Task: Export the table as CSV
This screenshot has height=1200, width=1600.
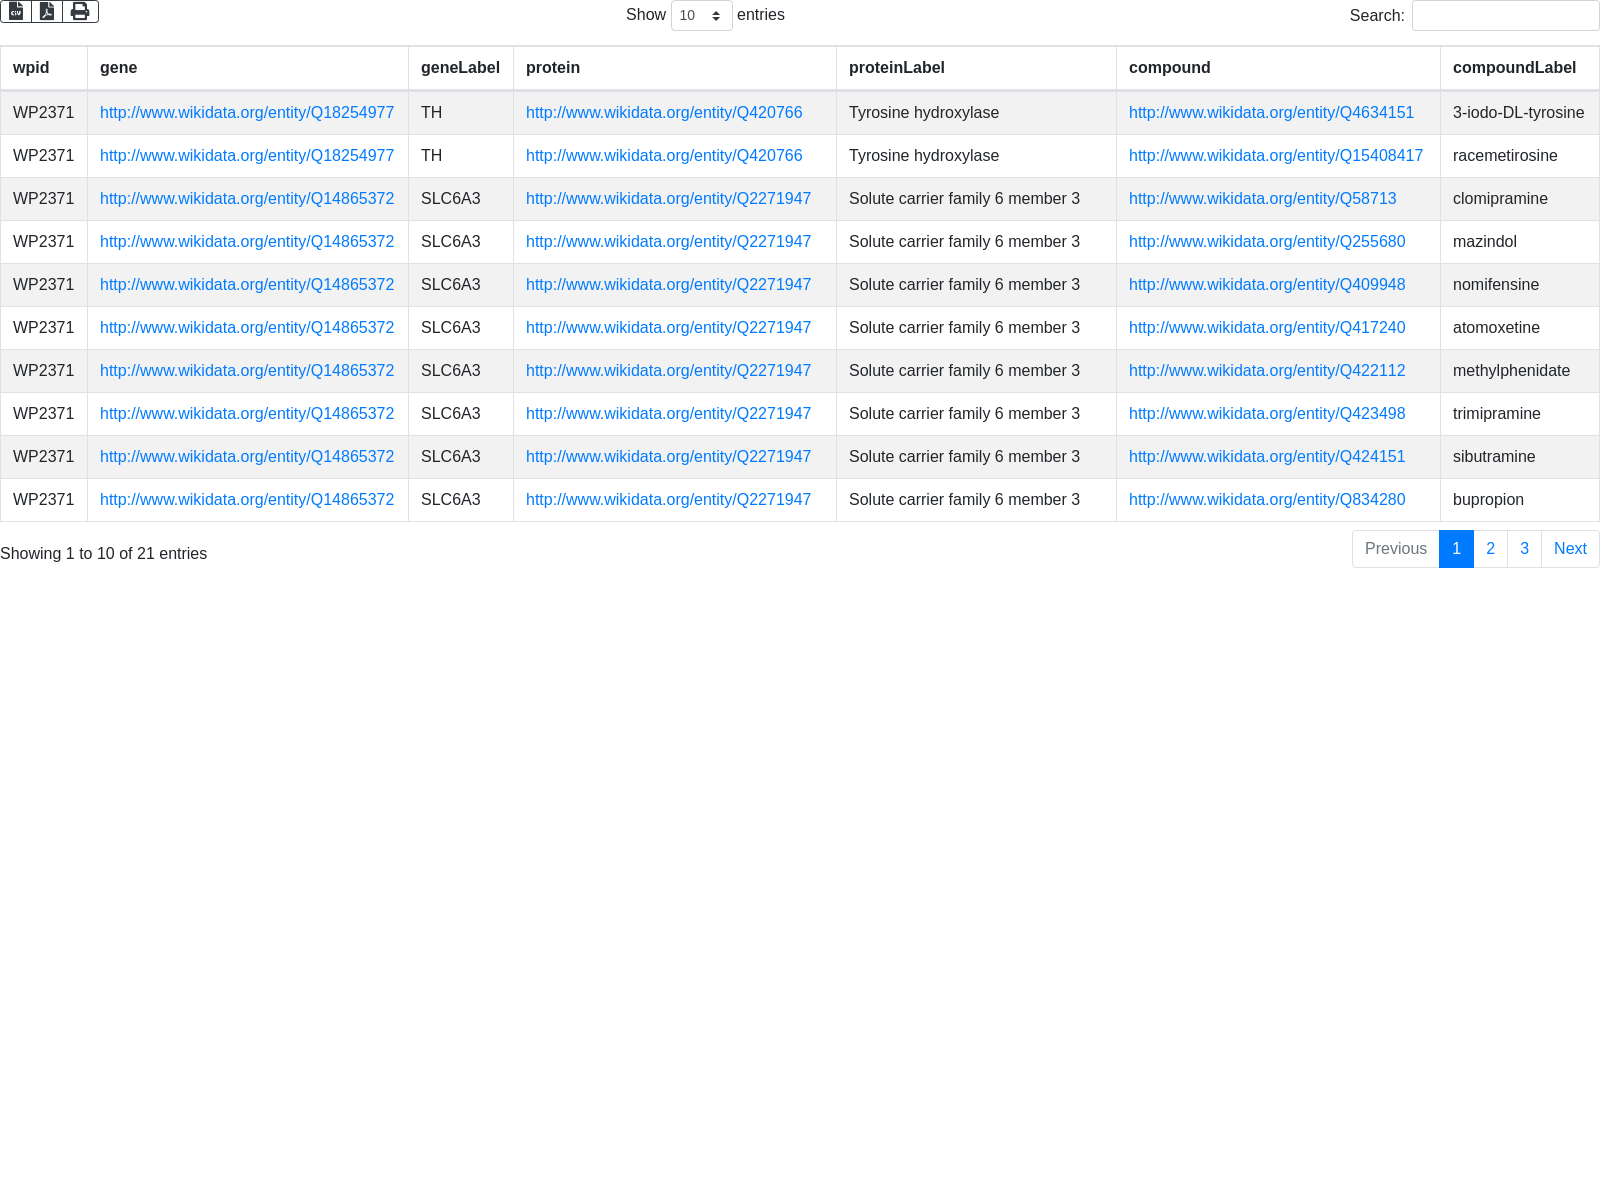Action: [16, 11]
